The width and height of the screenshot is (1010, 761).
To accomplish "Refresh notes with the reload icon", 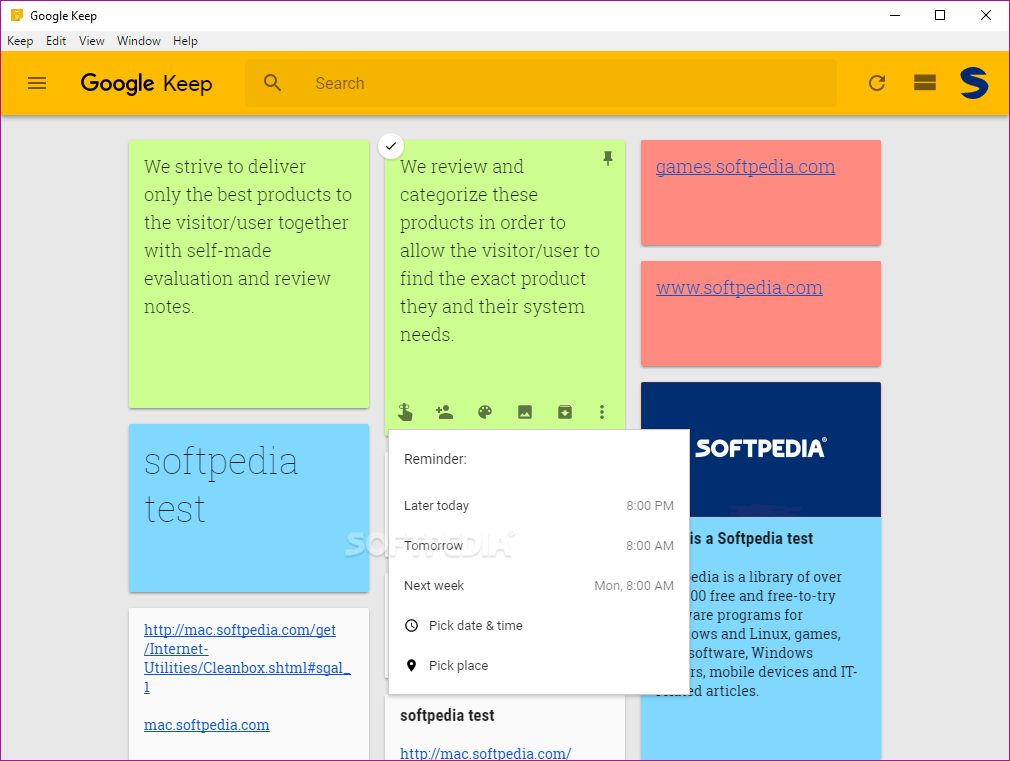I will click(x=877, y=83).
